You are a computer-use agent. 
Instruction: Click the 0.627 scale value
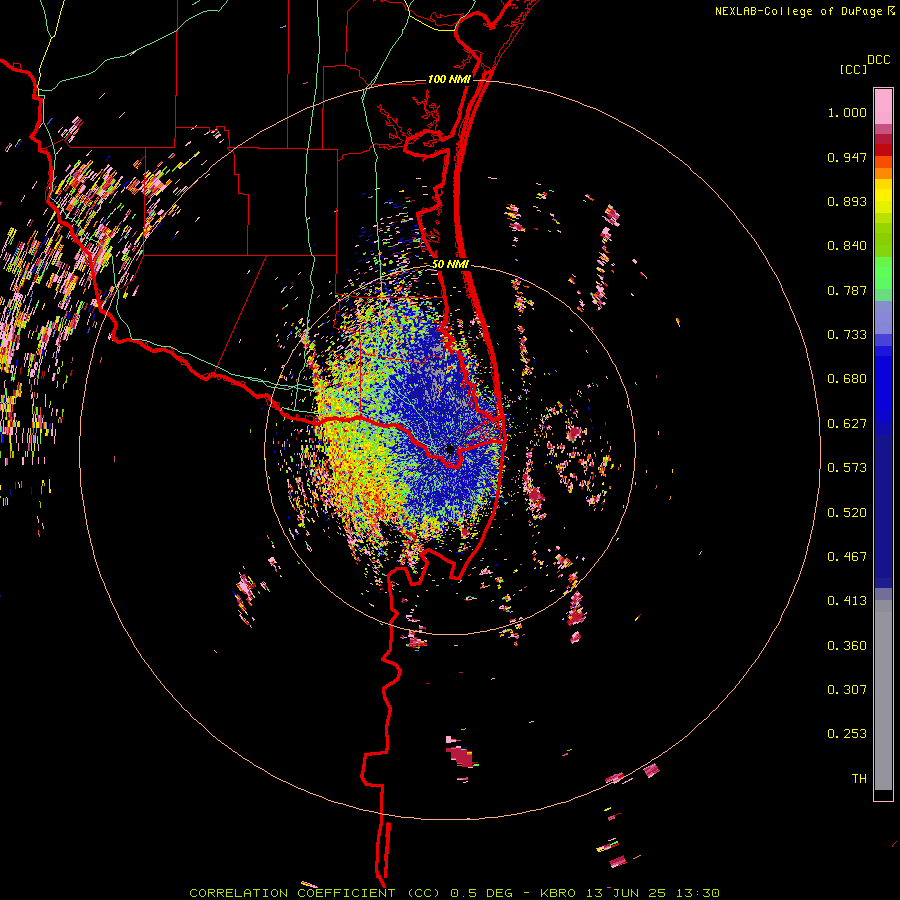pyautogui.click(x=847, y=424)
